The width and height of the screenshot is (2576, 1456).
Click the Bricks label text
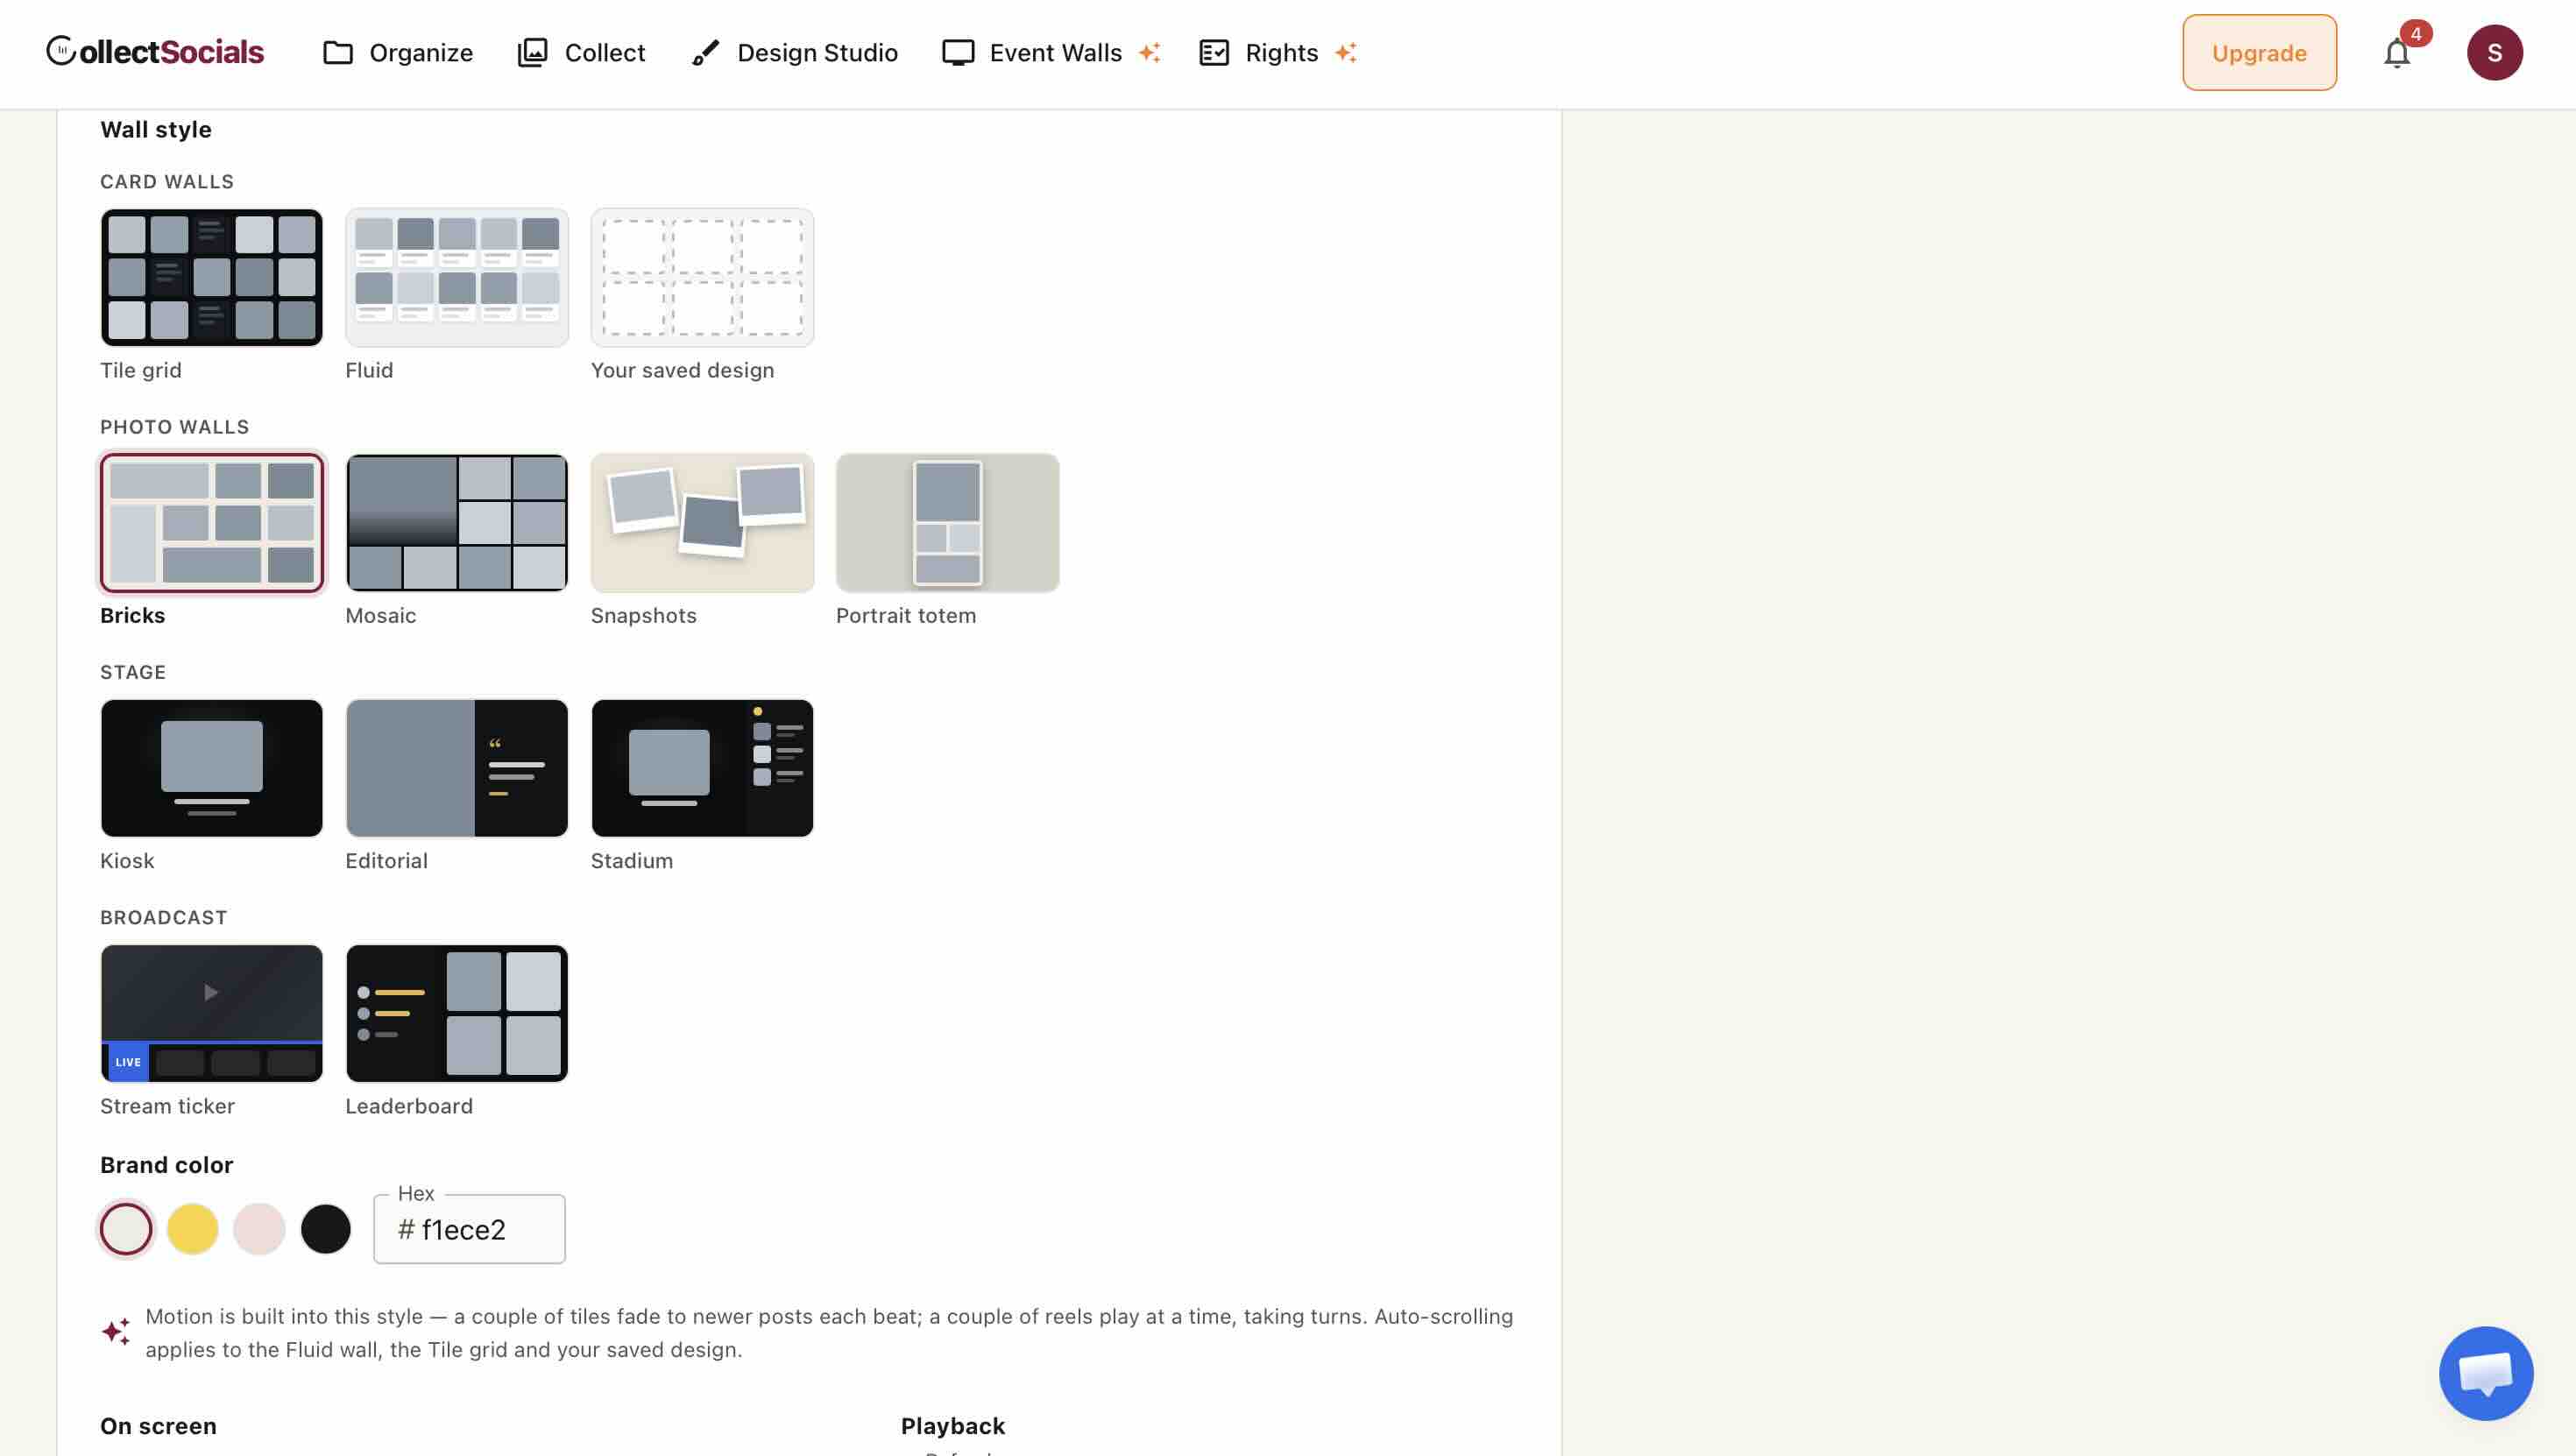pos(132,616)
